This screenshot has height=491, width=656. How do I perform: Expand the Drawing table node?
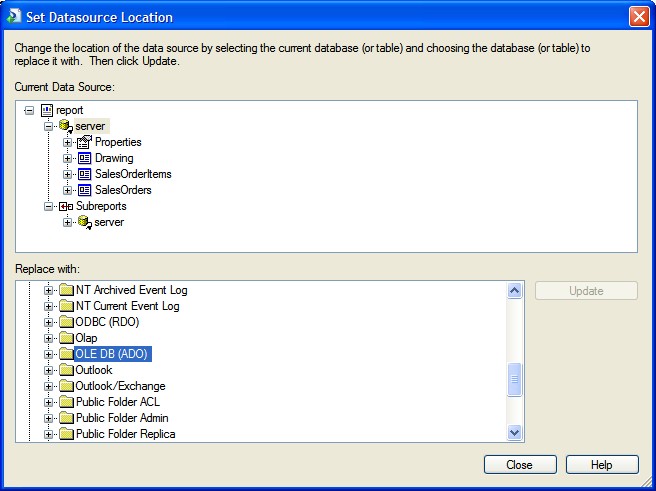[68, 158]
